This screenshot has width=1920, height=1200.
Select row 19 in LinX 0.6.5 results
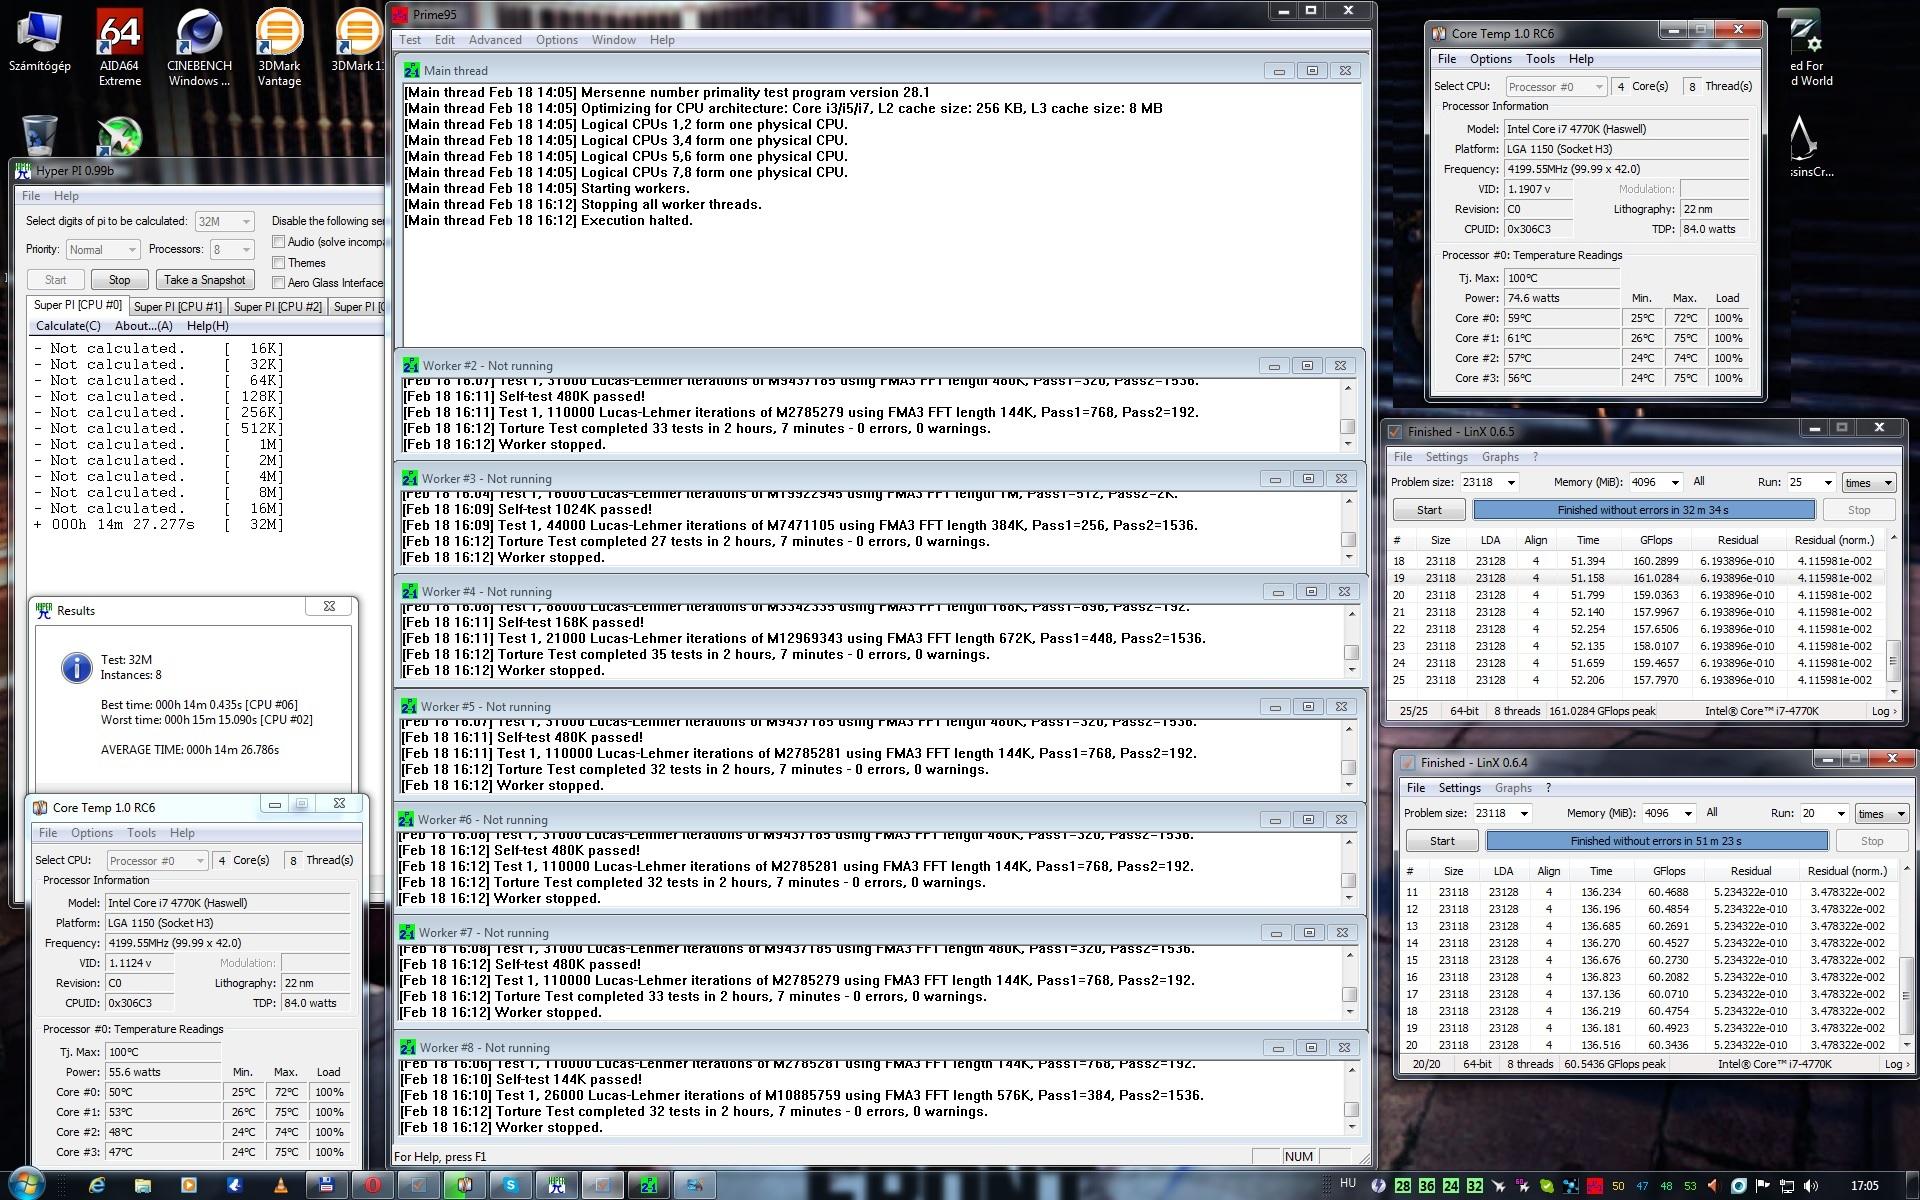point(1636,578)
